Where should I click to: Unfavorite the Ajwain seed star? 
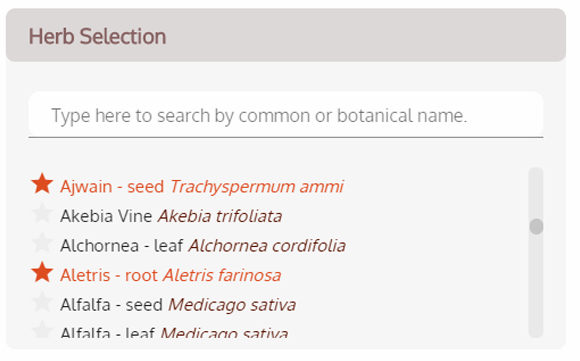42,183
